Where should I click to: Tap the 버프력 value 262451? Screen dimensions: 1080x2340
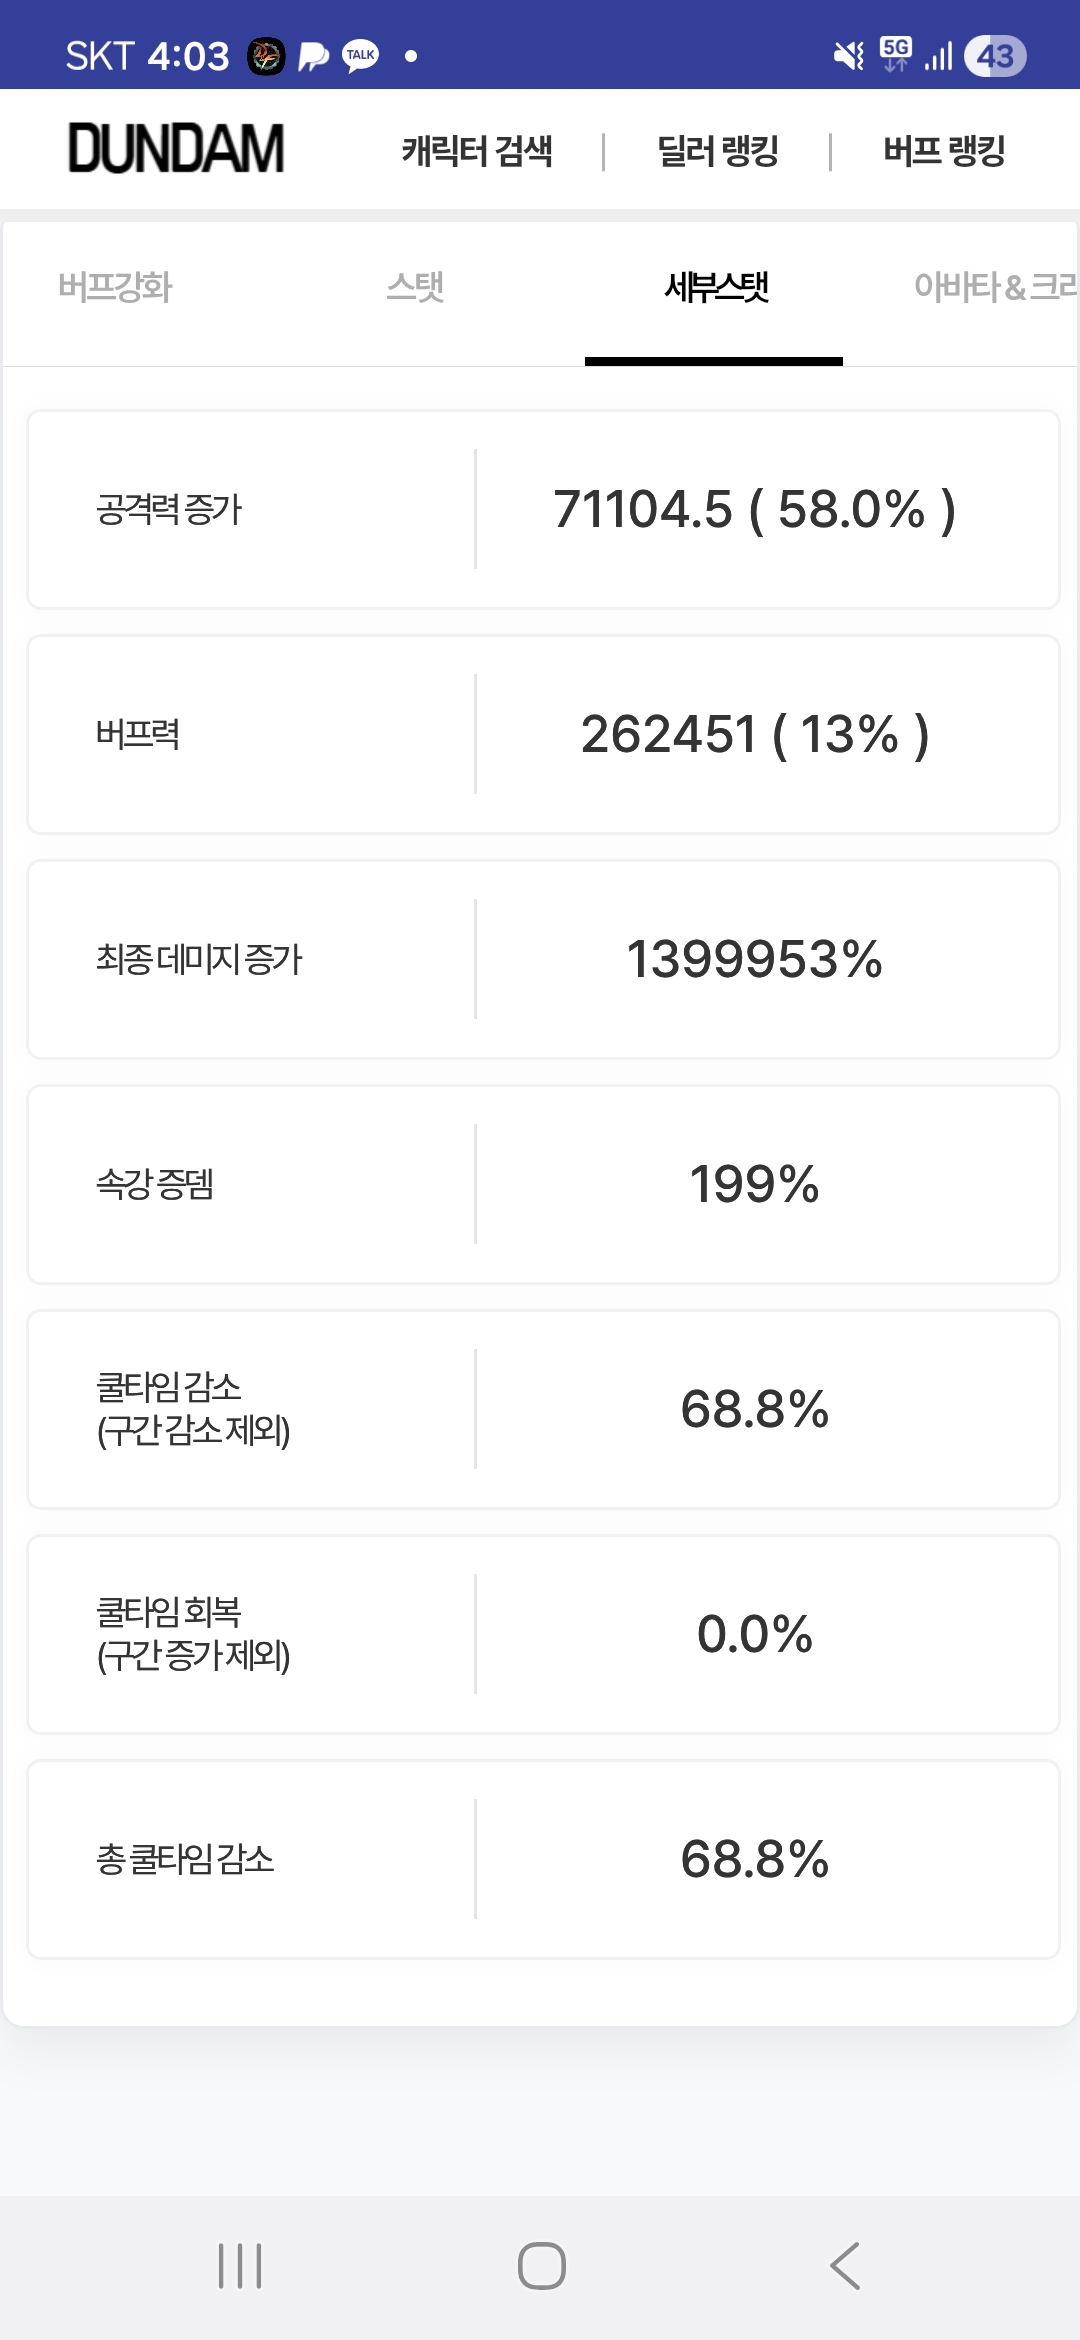[x=669, y=735]
